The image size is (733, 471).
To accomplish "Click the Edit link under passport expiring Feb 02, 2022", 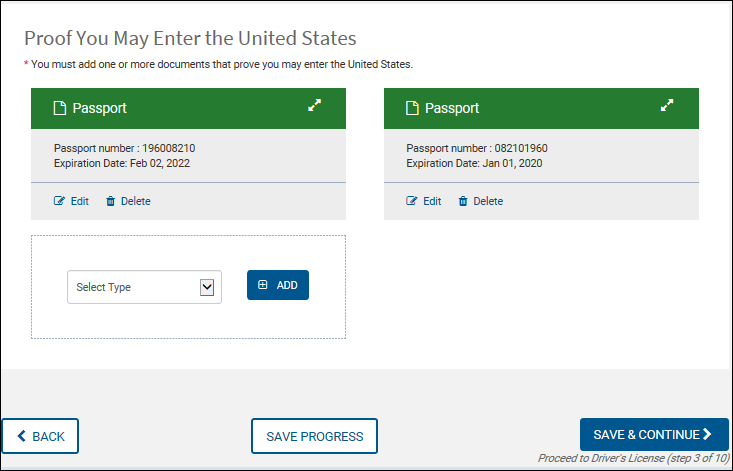I will pos(79,201).
